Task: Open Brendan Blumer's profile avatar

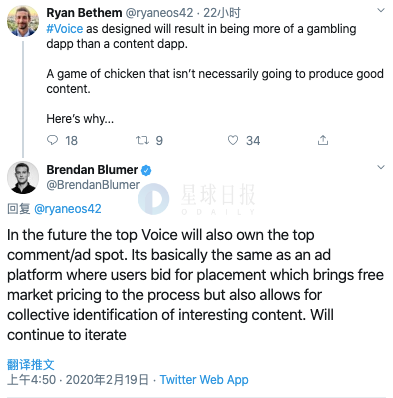Action: (x=23, y=177)
